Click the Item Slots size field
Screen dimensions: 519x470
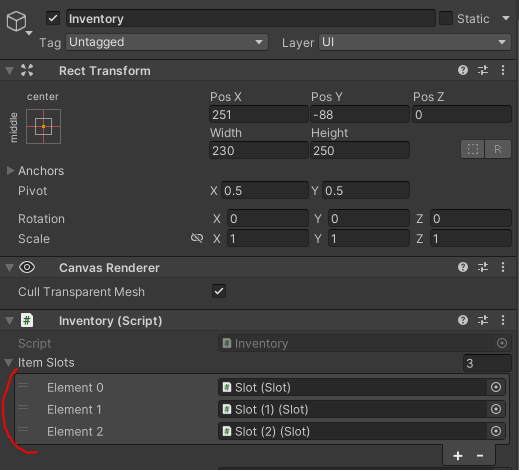click(487, 363)
